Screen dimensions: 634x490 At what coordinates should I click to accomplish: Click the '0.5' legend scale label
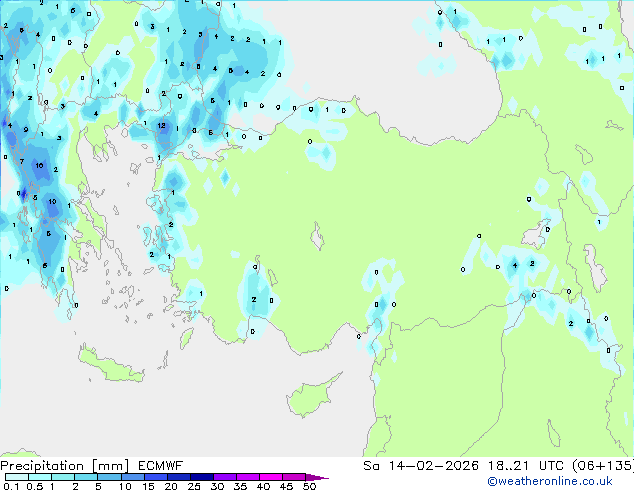click(x=35, y=486)
